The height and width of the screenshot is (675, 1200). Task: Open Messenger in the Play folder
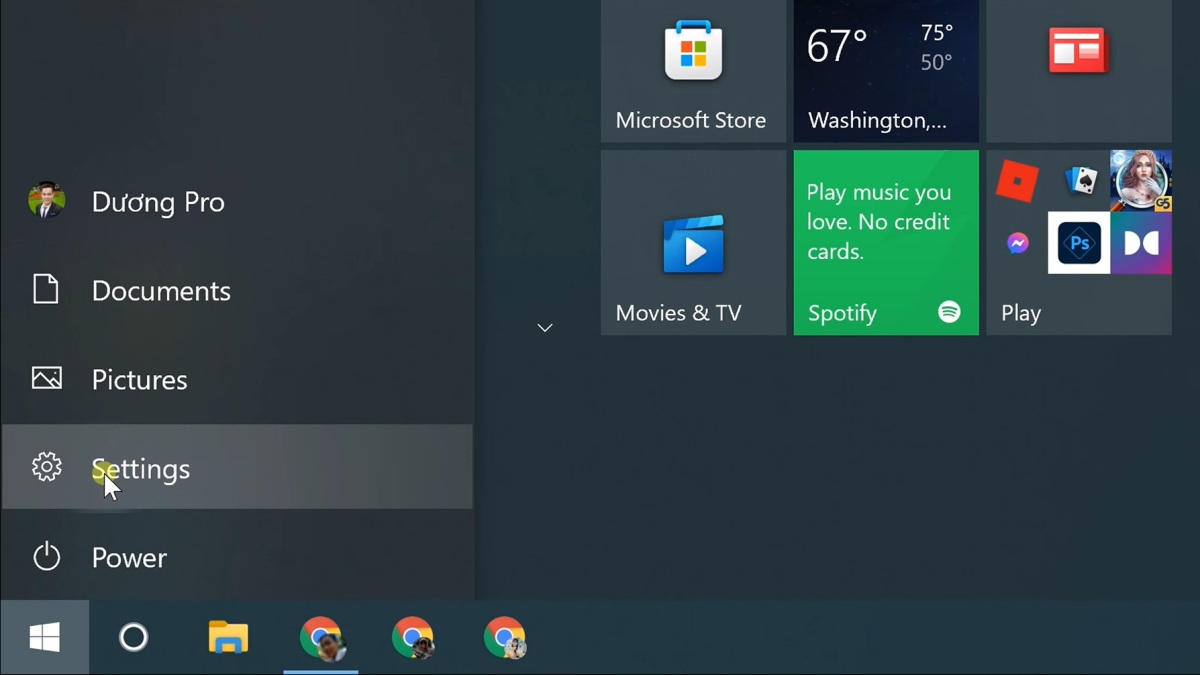1017,243
